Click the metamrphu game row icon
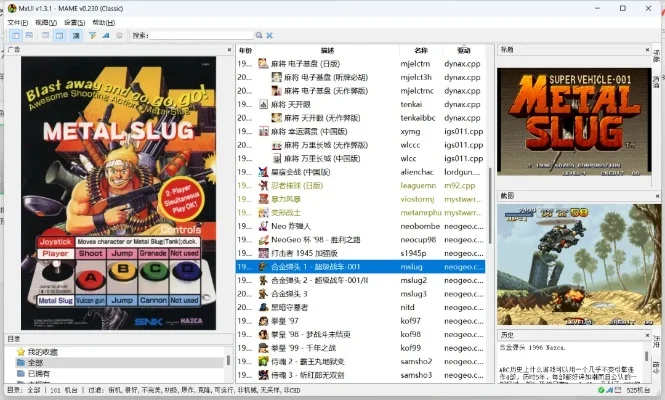Viewport: 665px width, 400px height. coord(263,213)
